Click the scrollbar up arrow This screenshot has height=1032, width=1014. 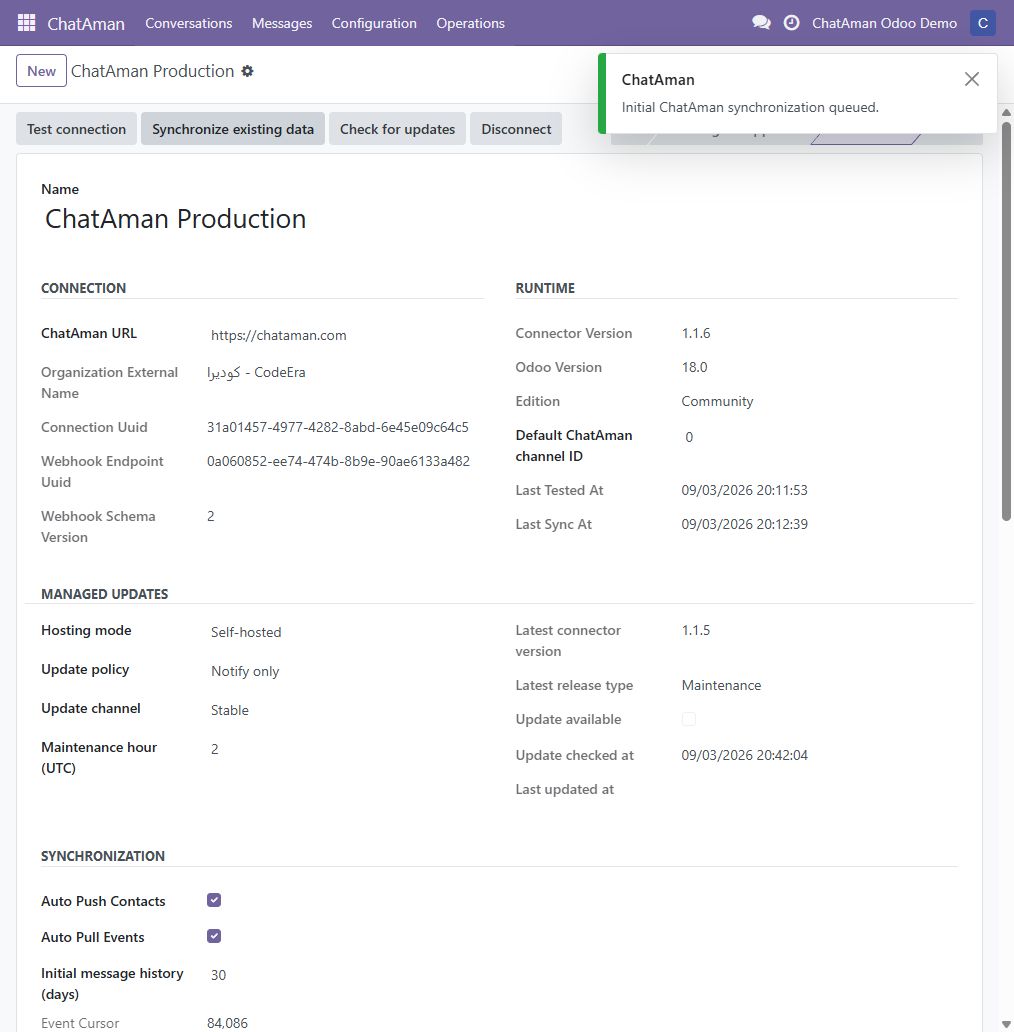1006,113
